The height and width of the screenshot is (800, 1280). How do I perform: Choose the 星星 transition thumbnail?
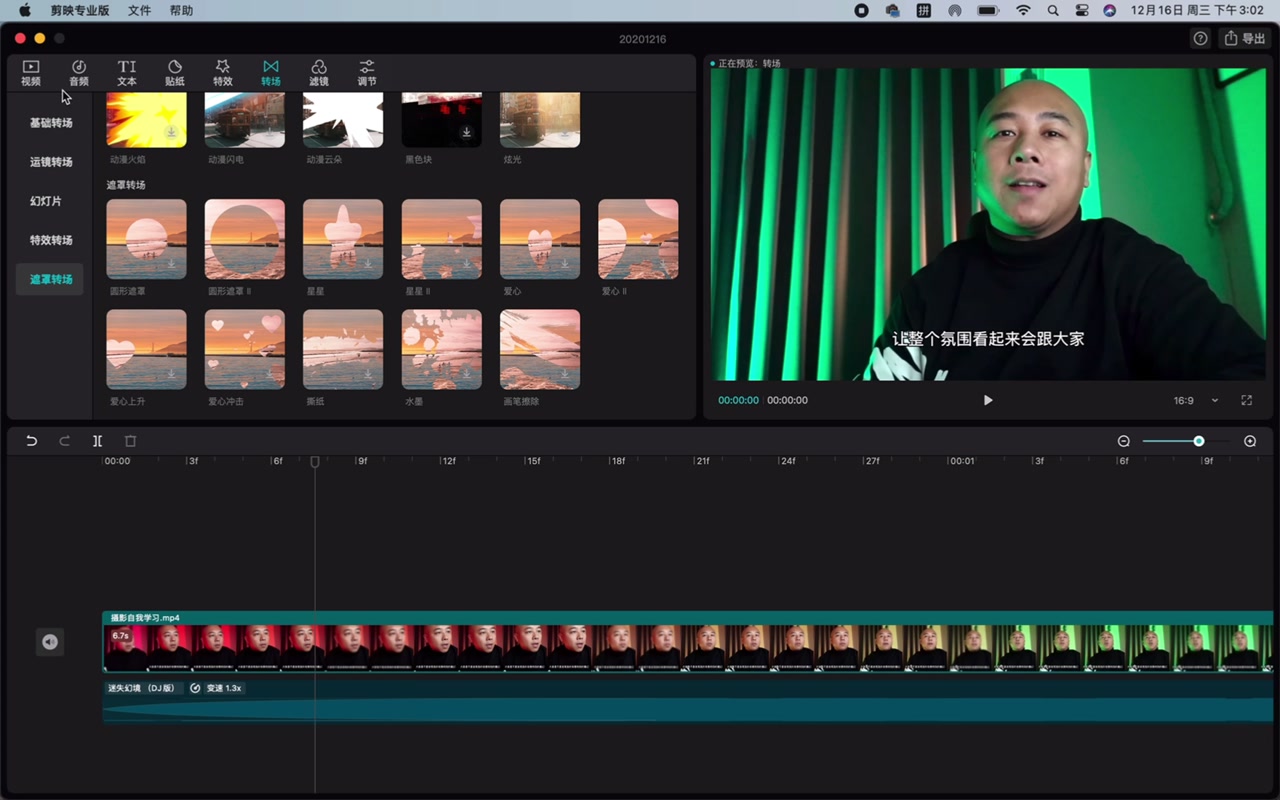(x=343, y=239)
